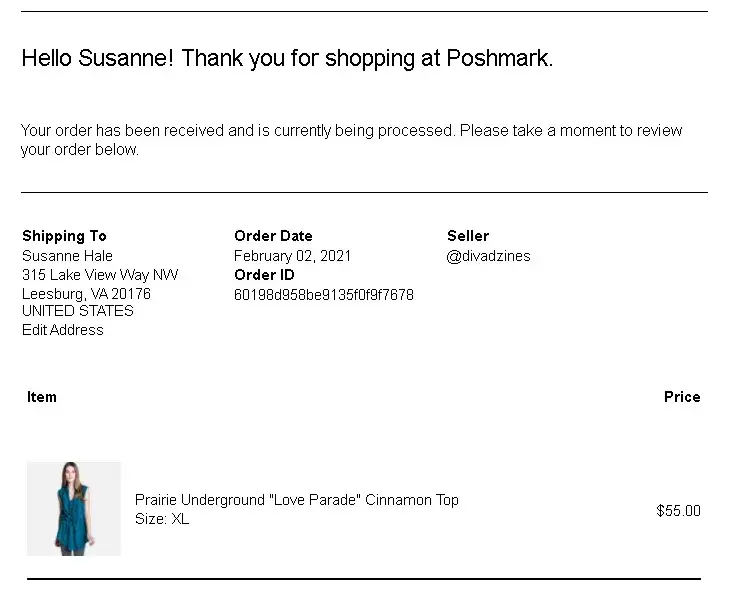Screen dimensions: 740x592
Task: Click the Edit Address link
Action: 63,330
